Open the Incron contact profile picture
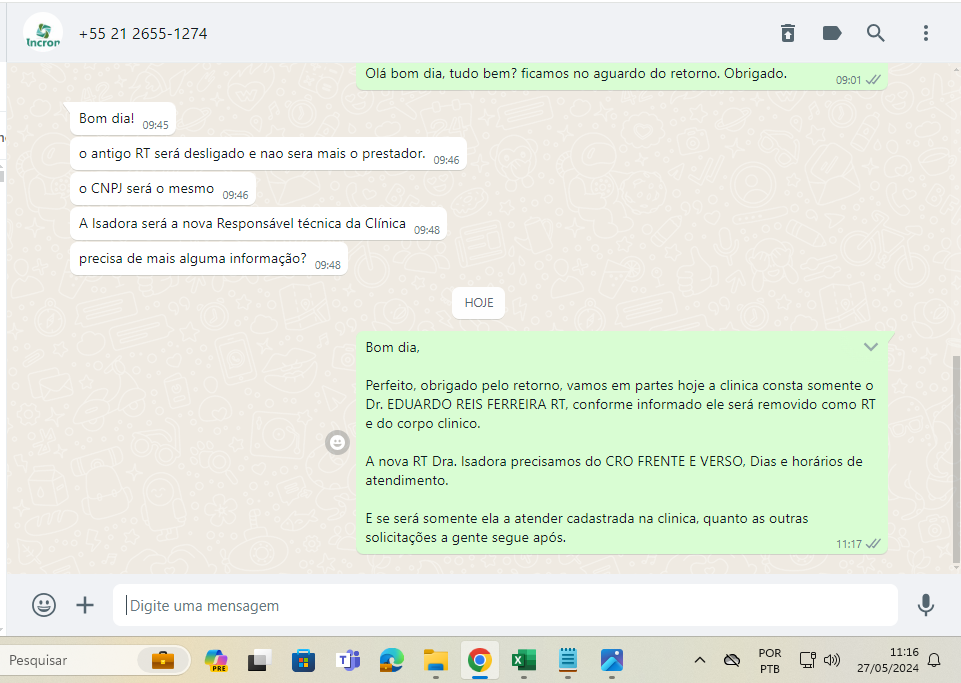The image size is (961, 683). pos(43,33)
